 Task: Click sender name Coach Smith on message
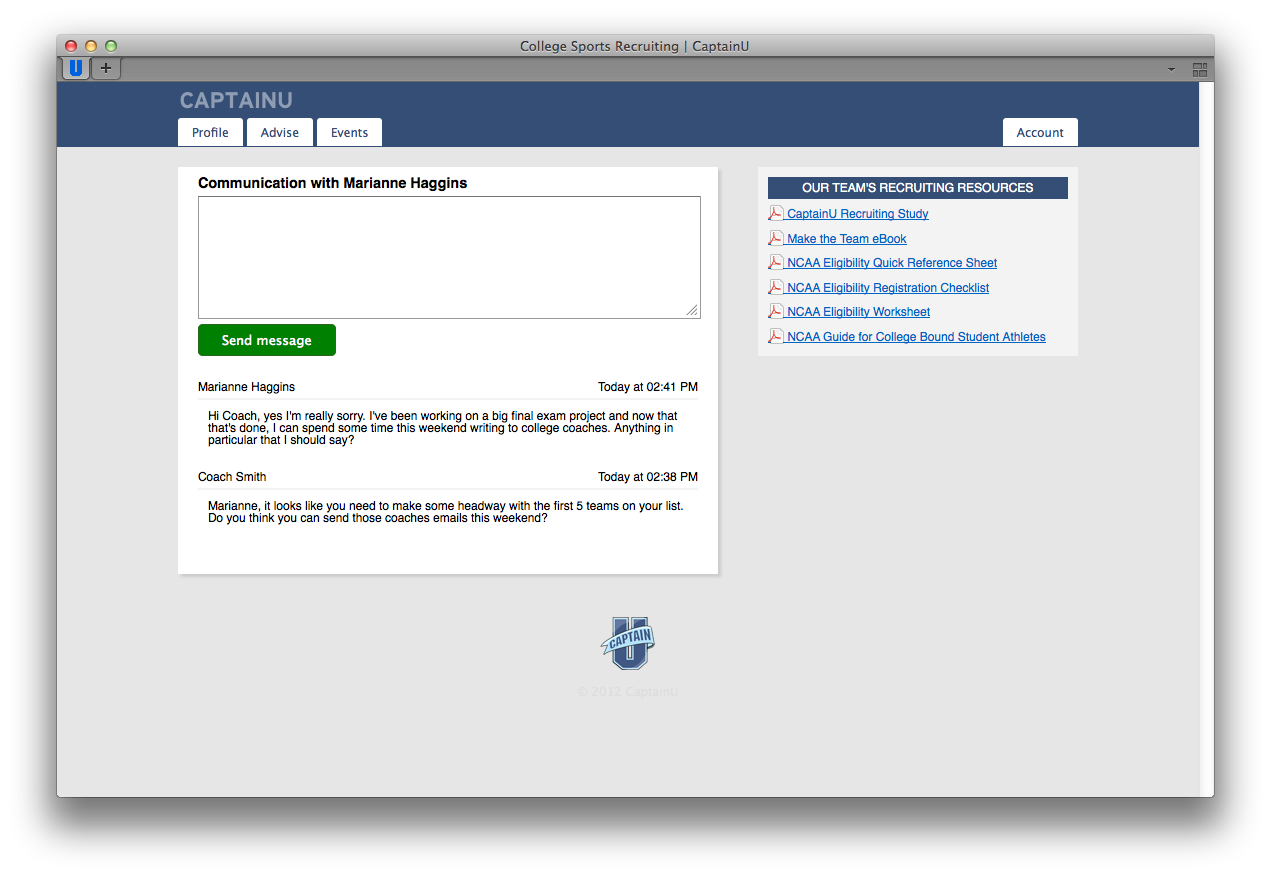(x=232, y=477)
